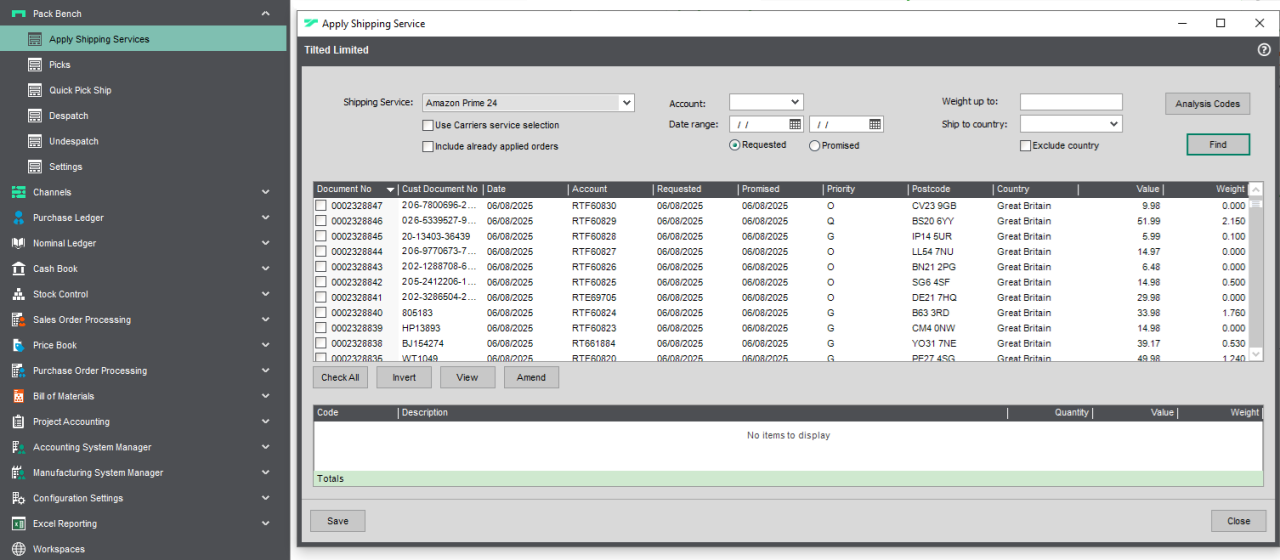This screenshot has height=560, width=1280.
Task: Tick the Exclude country checkbox
Action: [1026, 146]
